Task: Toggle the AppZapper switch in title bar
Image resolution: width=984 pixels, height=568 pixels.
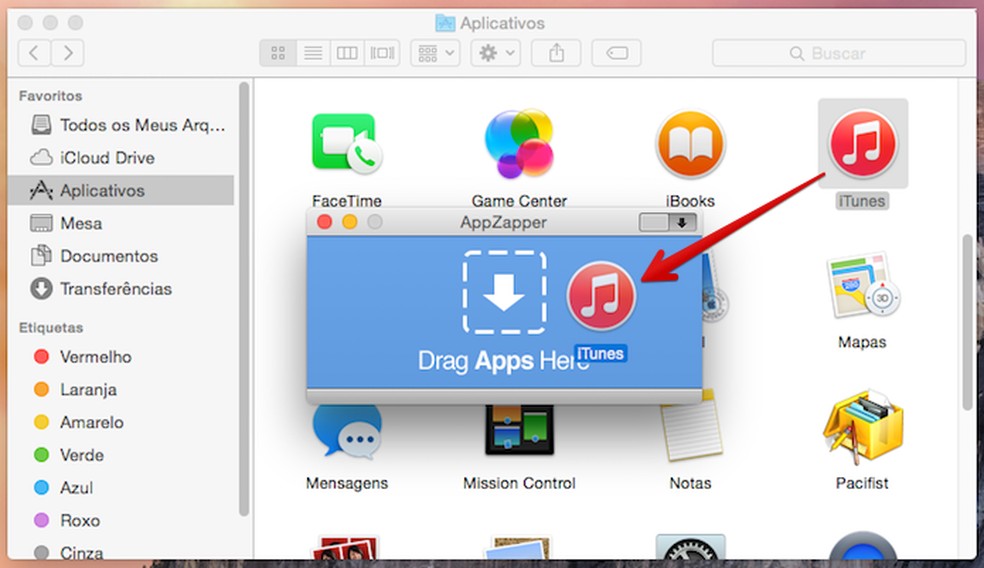Action: 667,222
